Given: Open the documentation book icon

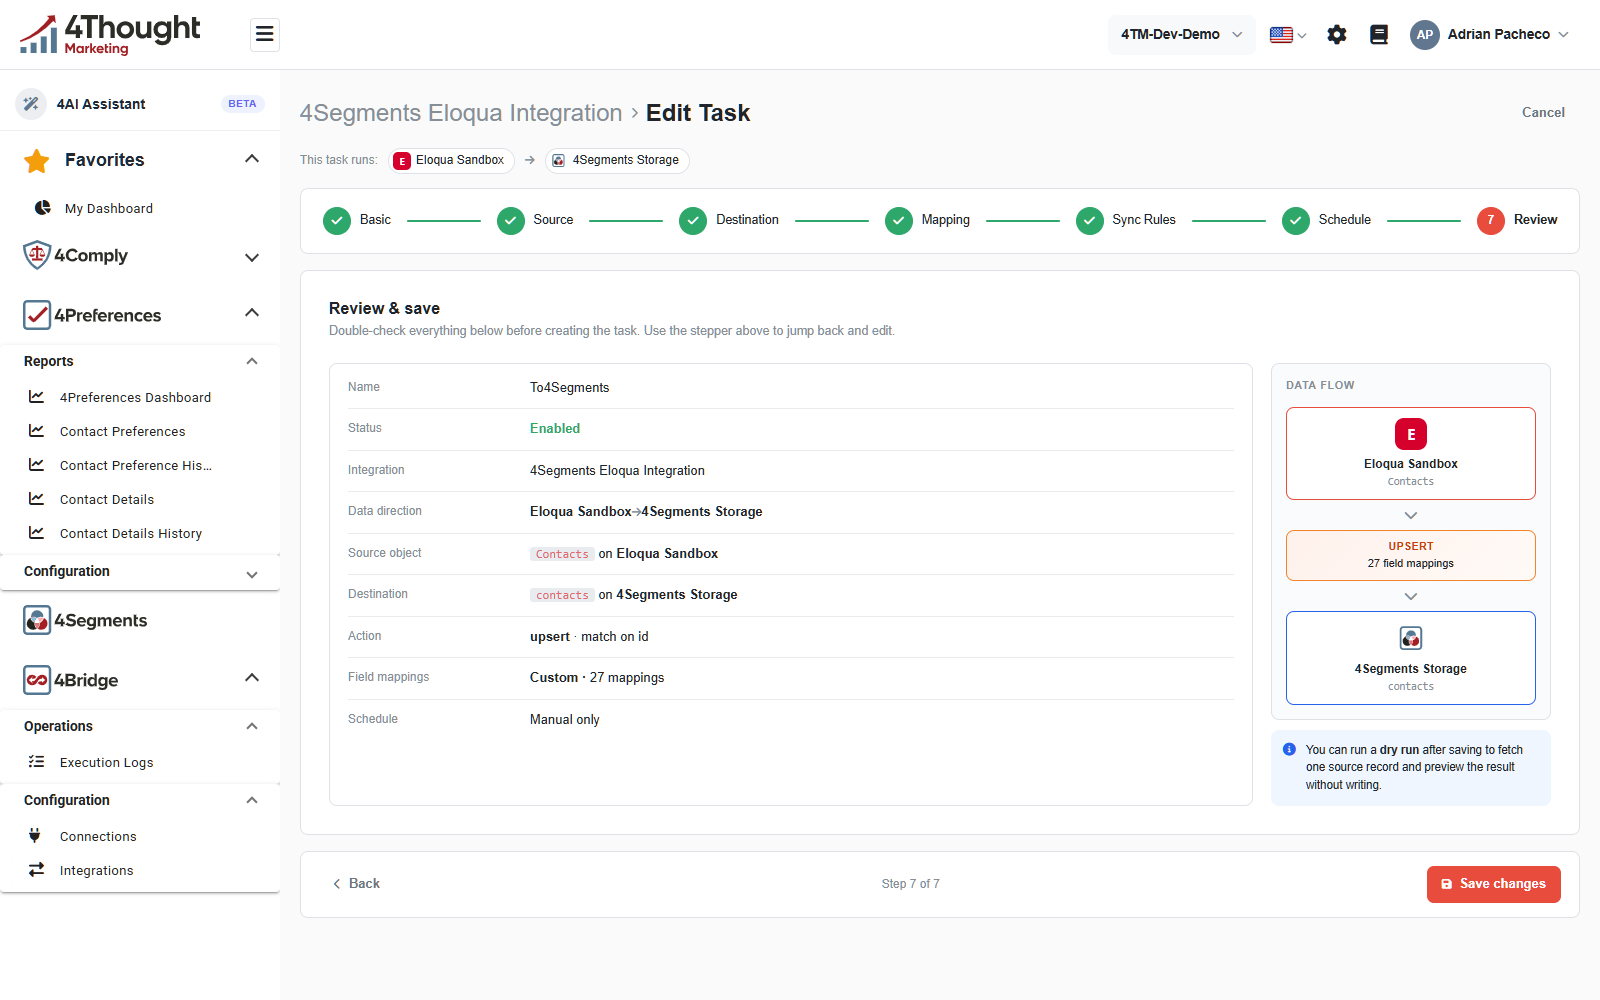Looking at the screenshot, I should tap(1379, 35).
